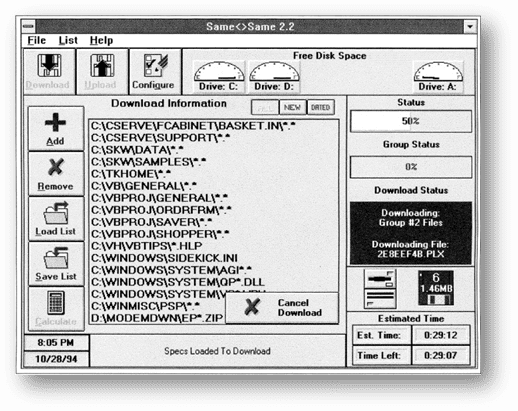Toggle the DATED filter button
This screenshot has width=518, height=411.
320,107
